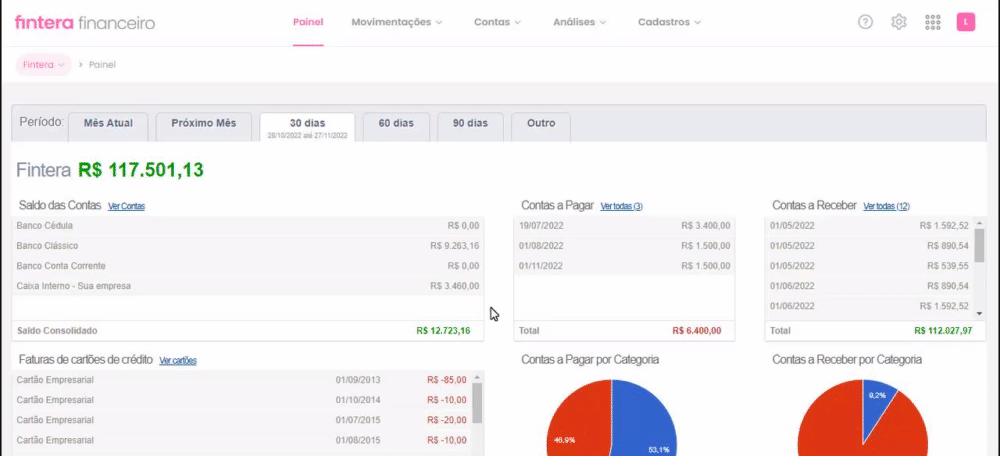Select the Outro period tab
The width and height of the screenshot is (1000, 456).
coord(541,127)
